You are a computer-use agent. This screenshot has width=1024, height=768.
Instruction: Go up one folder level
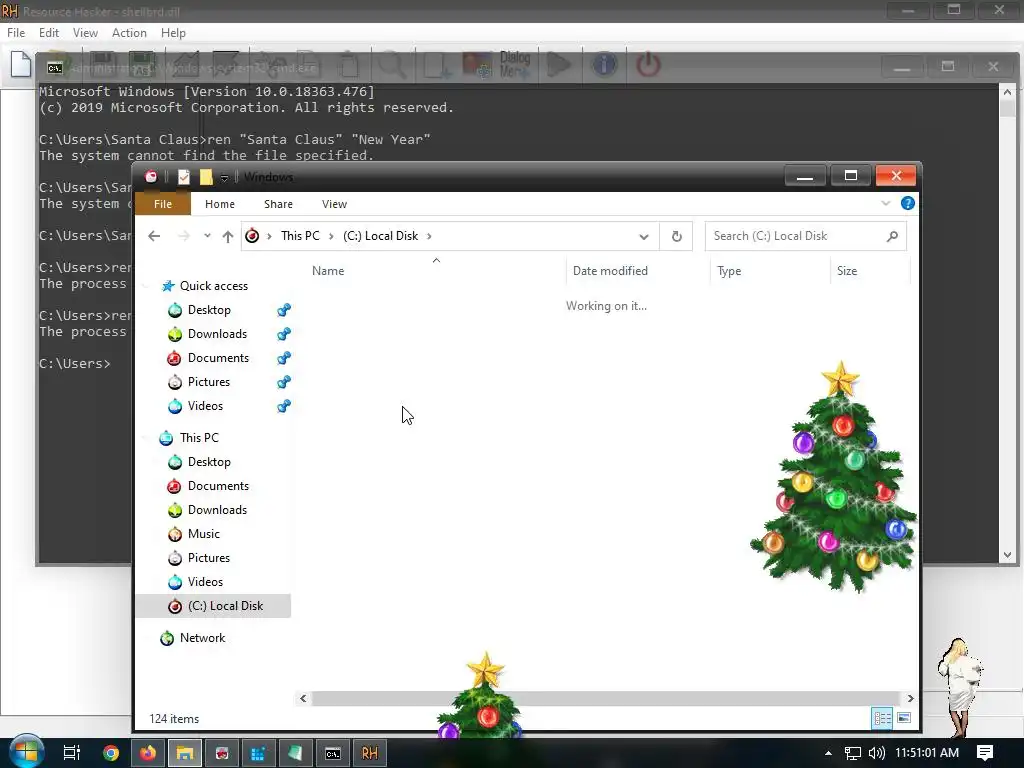click(x=227, y=236)
